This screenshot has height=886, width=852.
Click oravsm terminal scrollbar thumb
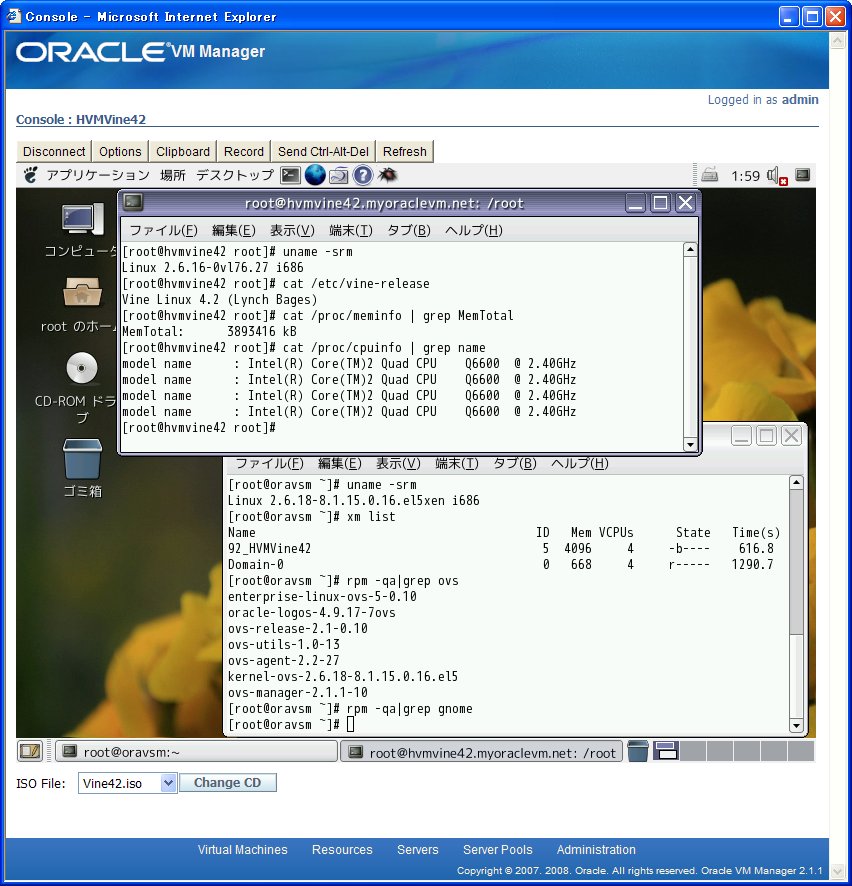pyautogui.click(x=796, y=561)
